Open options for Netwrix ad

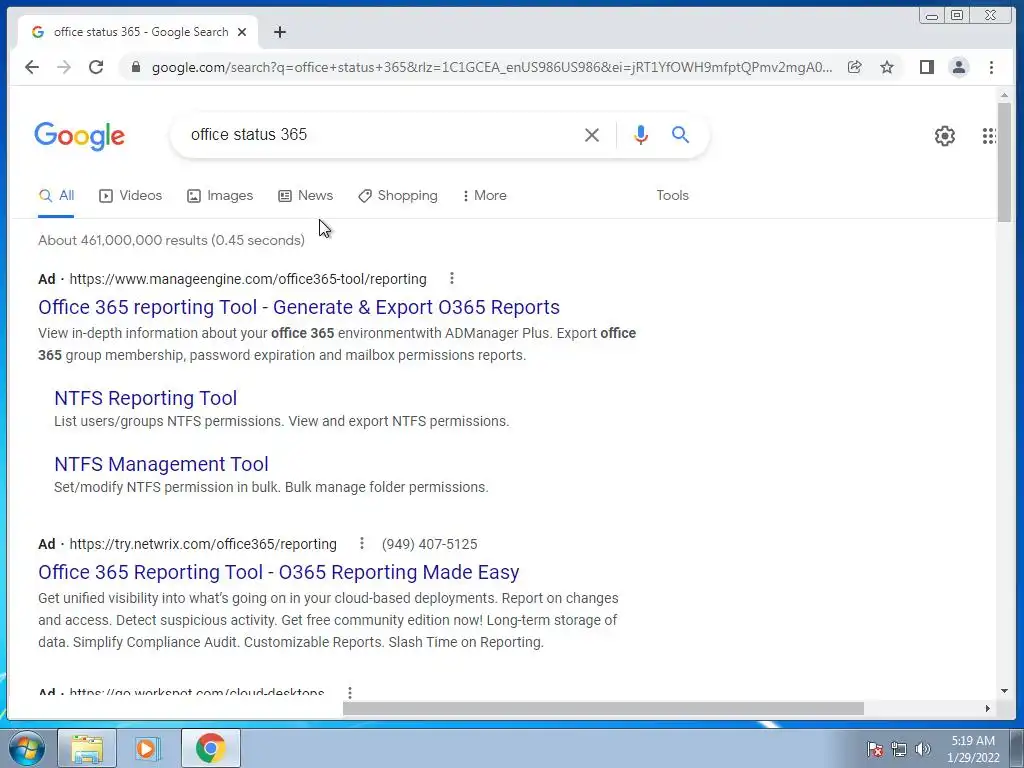point(362,543)
